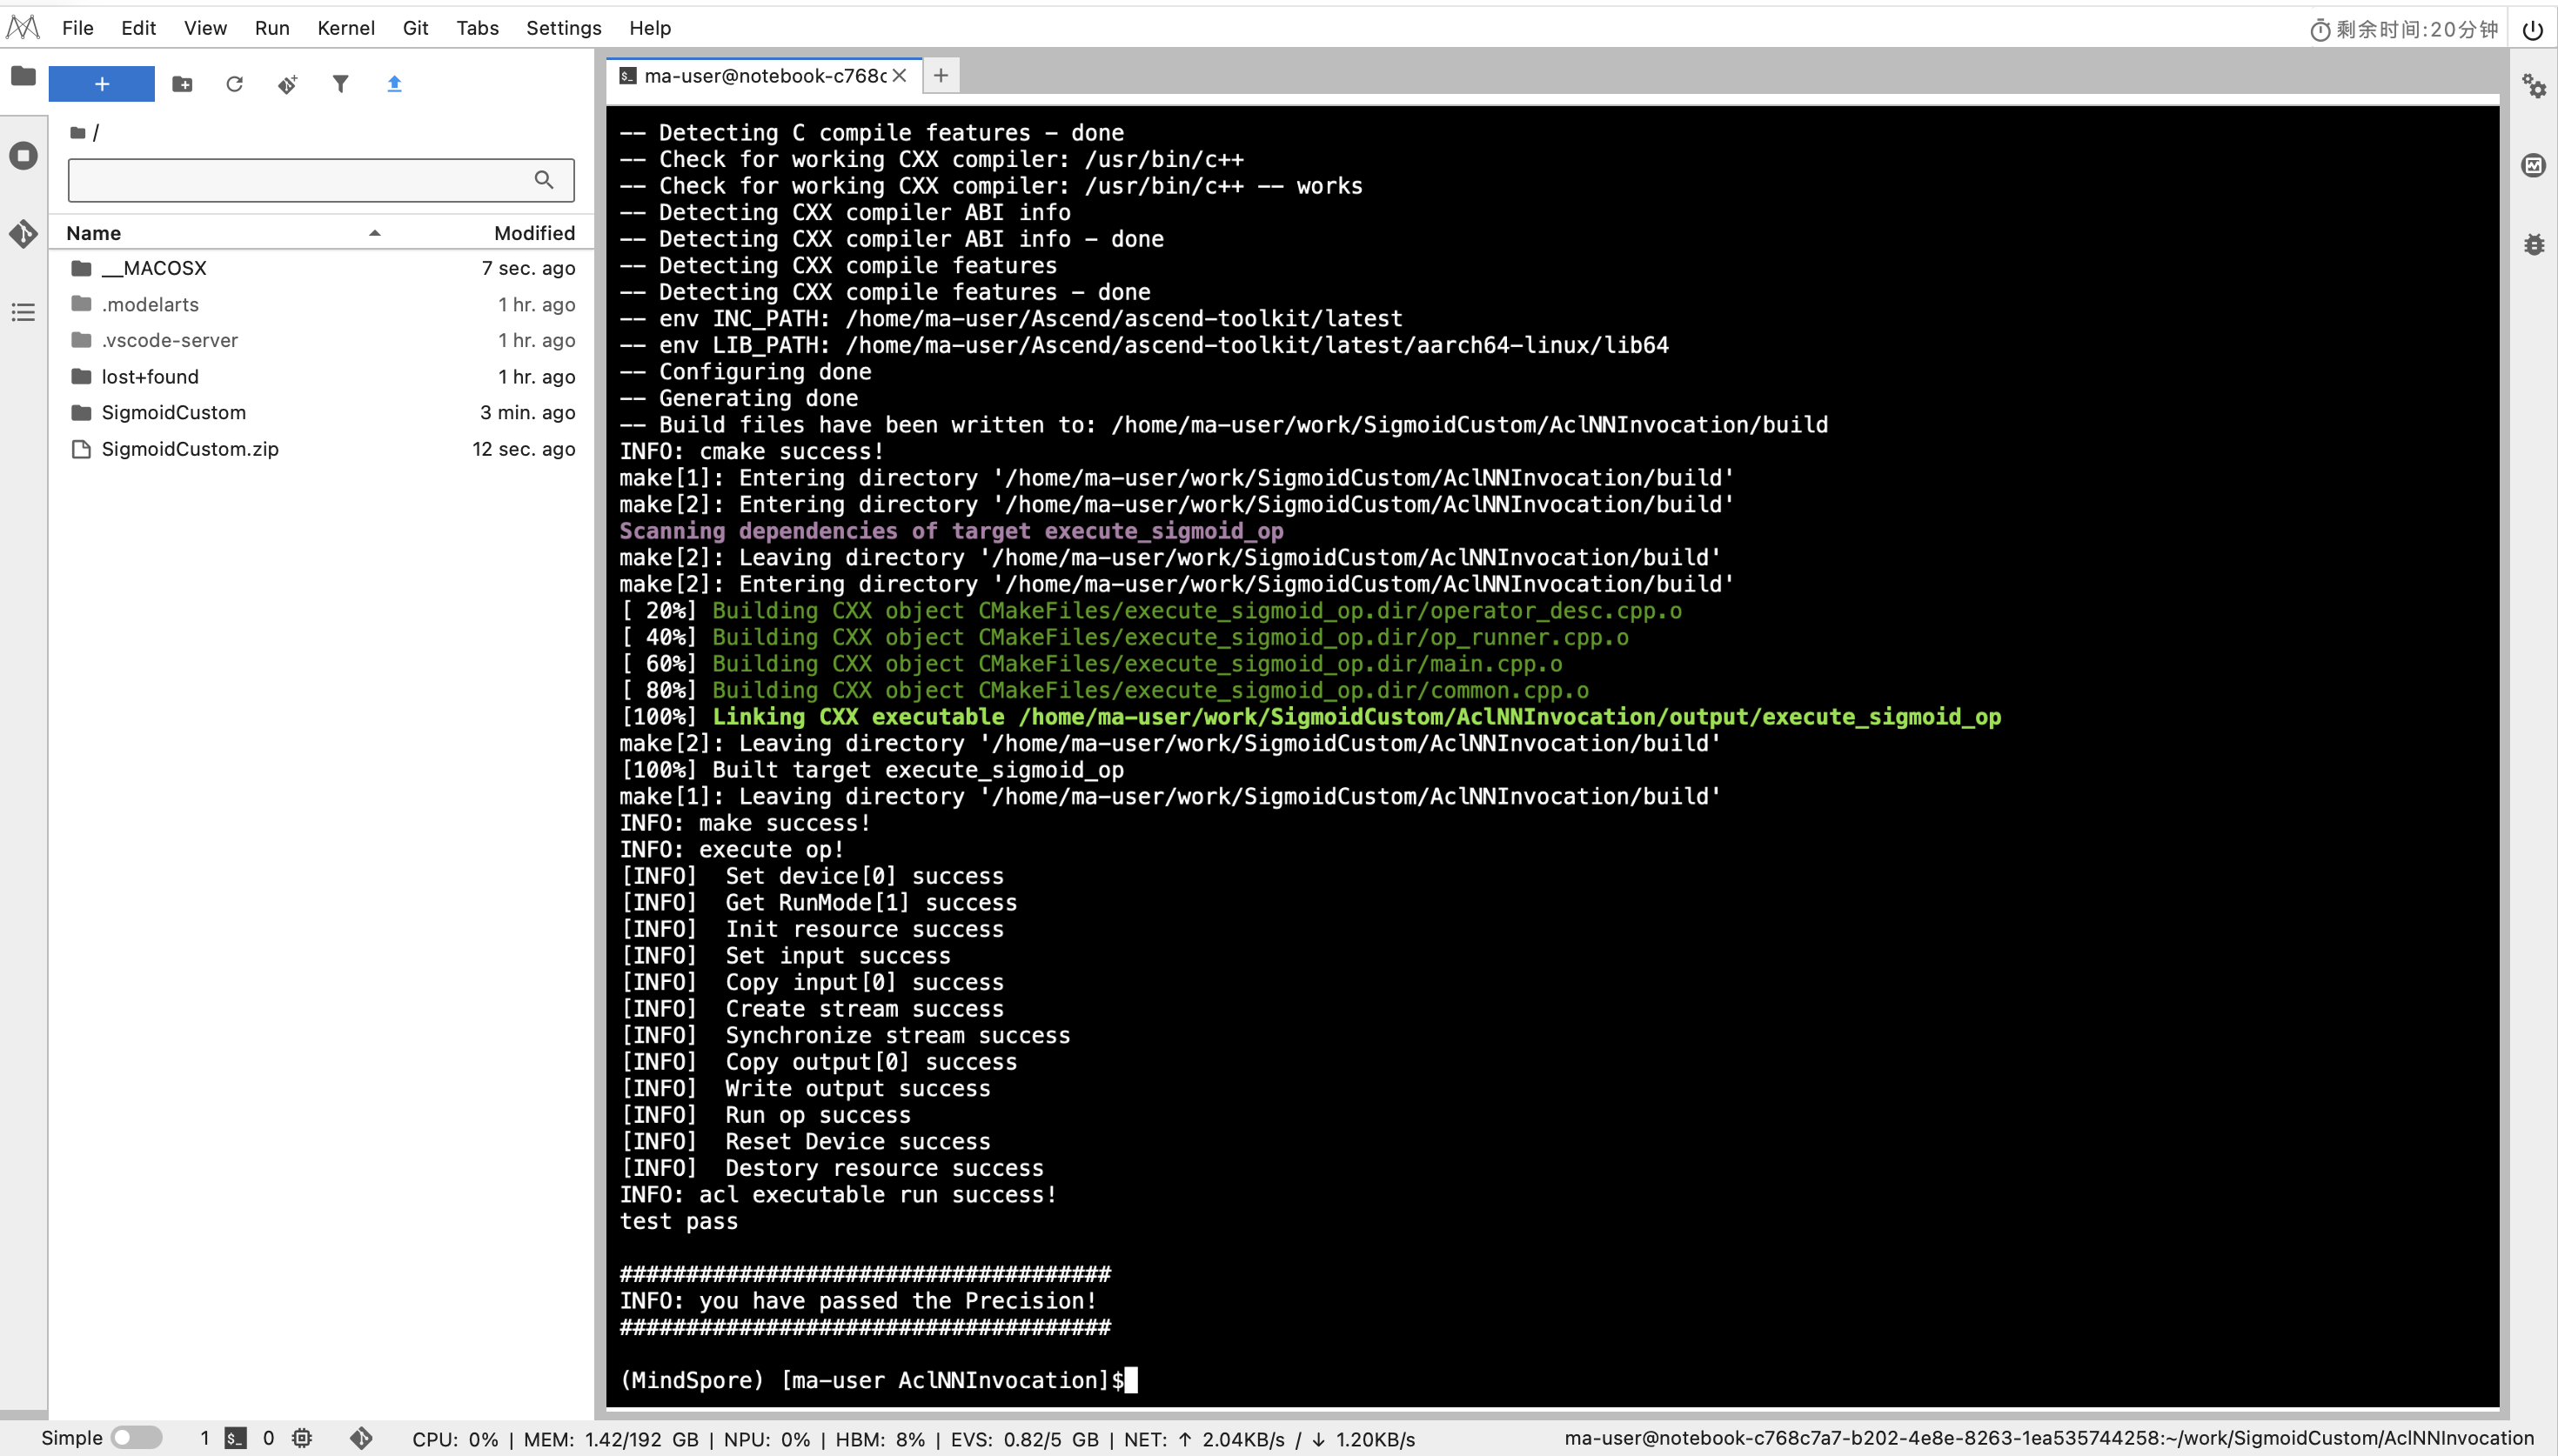Click the power shutdown icon
Viewport: 2558px width, 1456px height.
(2532, 29)
